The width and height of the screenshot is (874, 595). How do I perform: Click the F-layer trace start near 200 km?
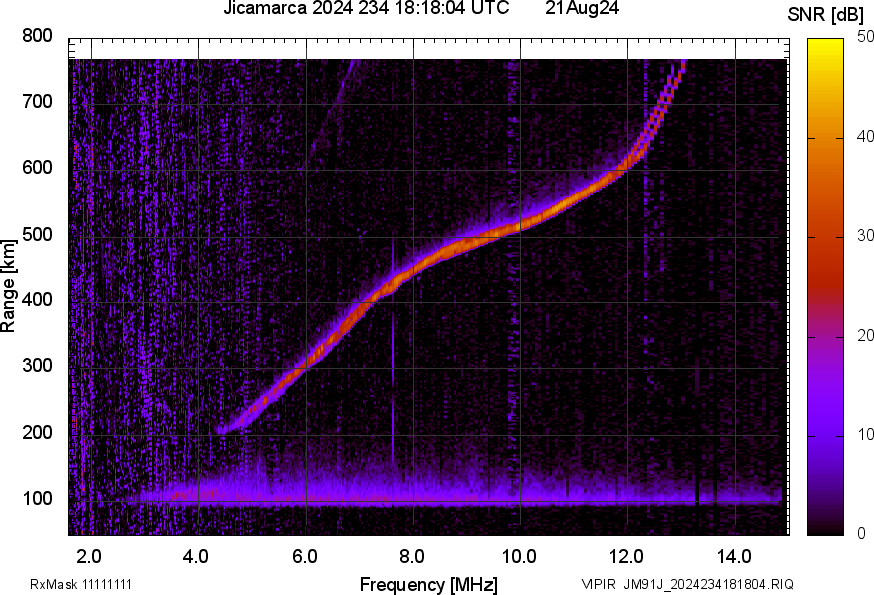(227, 428)
